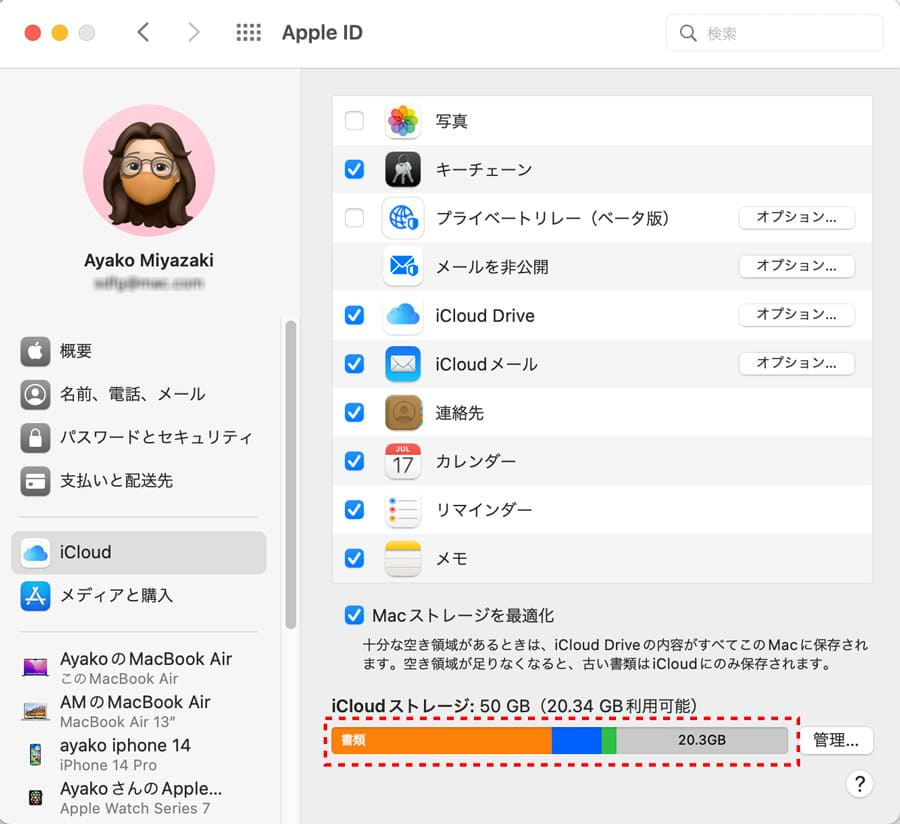Click the card icon for 支払いと配送先
Screen dimensions: 900x824
36,481
